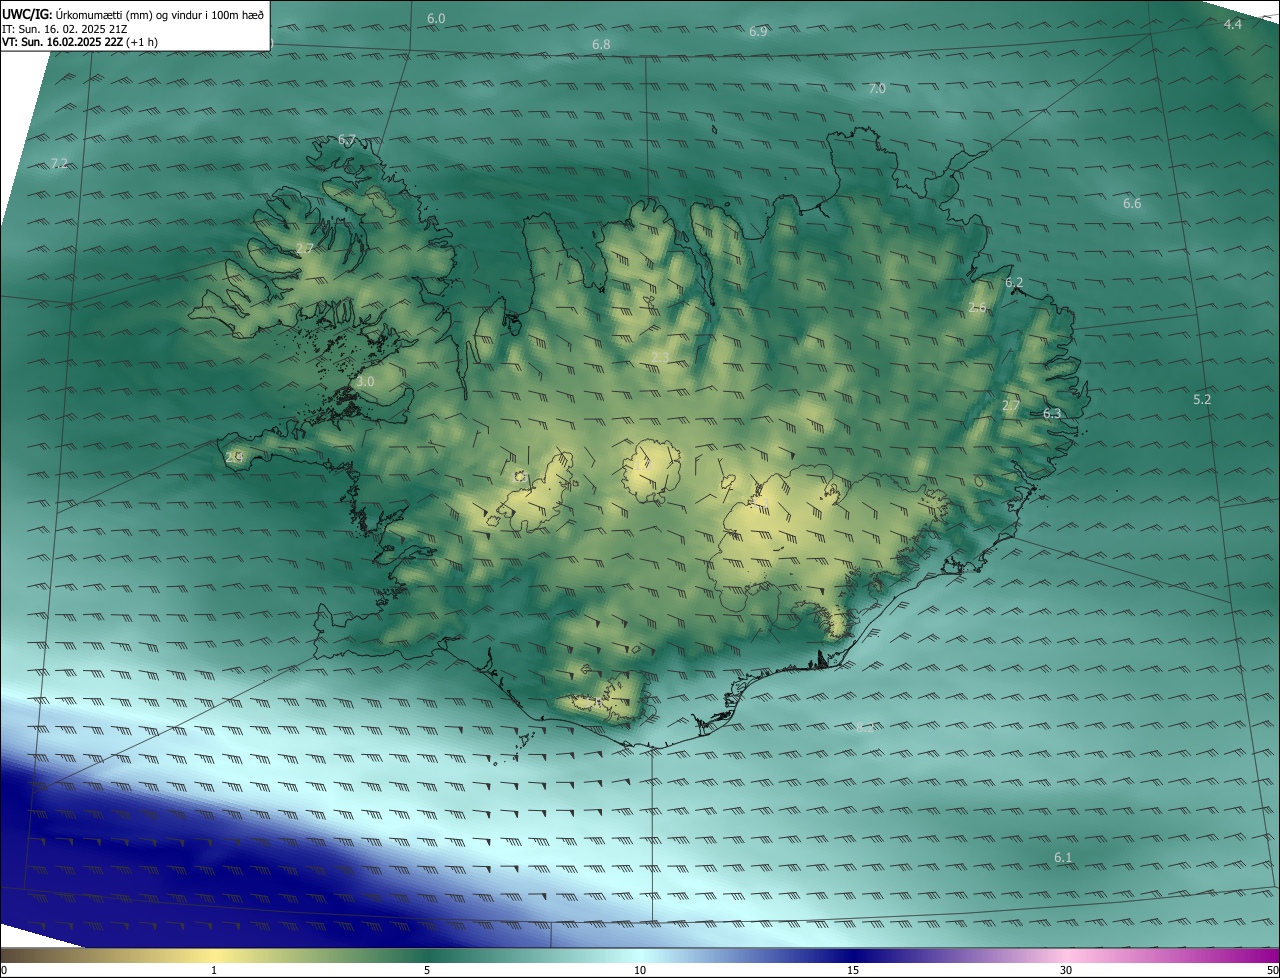This screenshot has width=1280, height=978.
Task: Click the 6.0 value label
Action: click(x=436, y=19)
